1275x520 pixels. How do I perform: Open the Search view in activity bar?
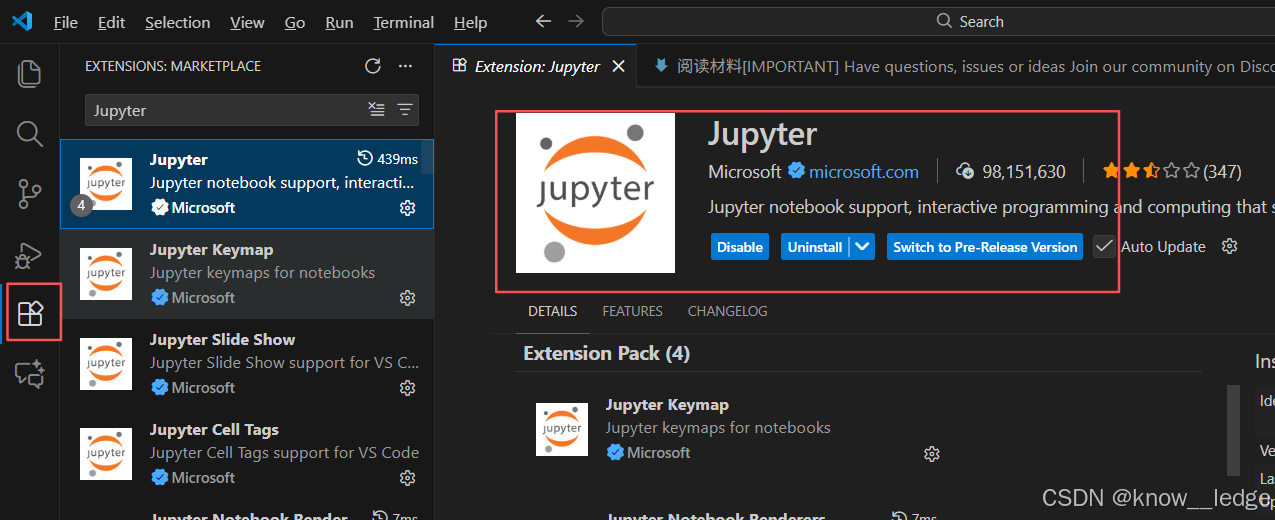[x=30, y=133]
